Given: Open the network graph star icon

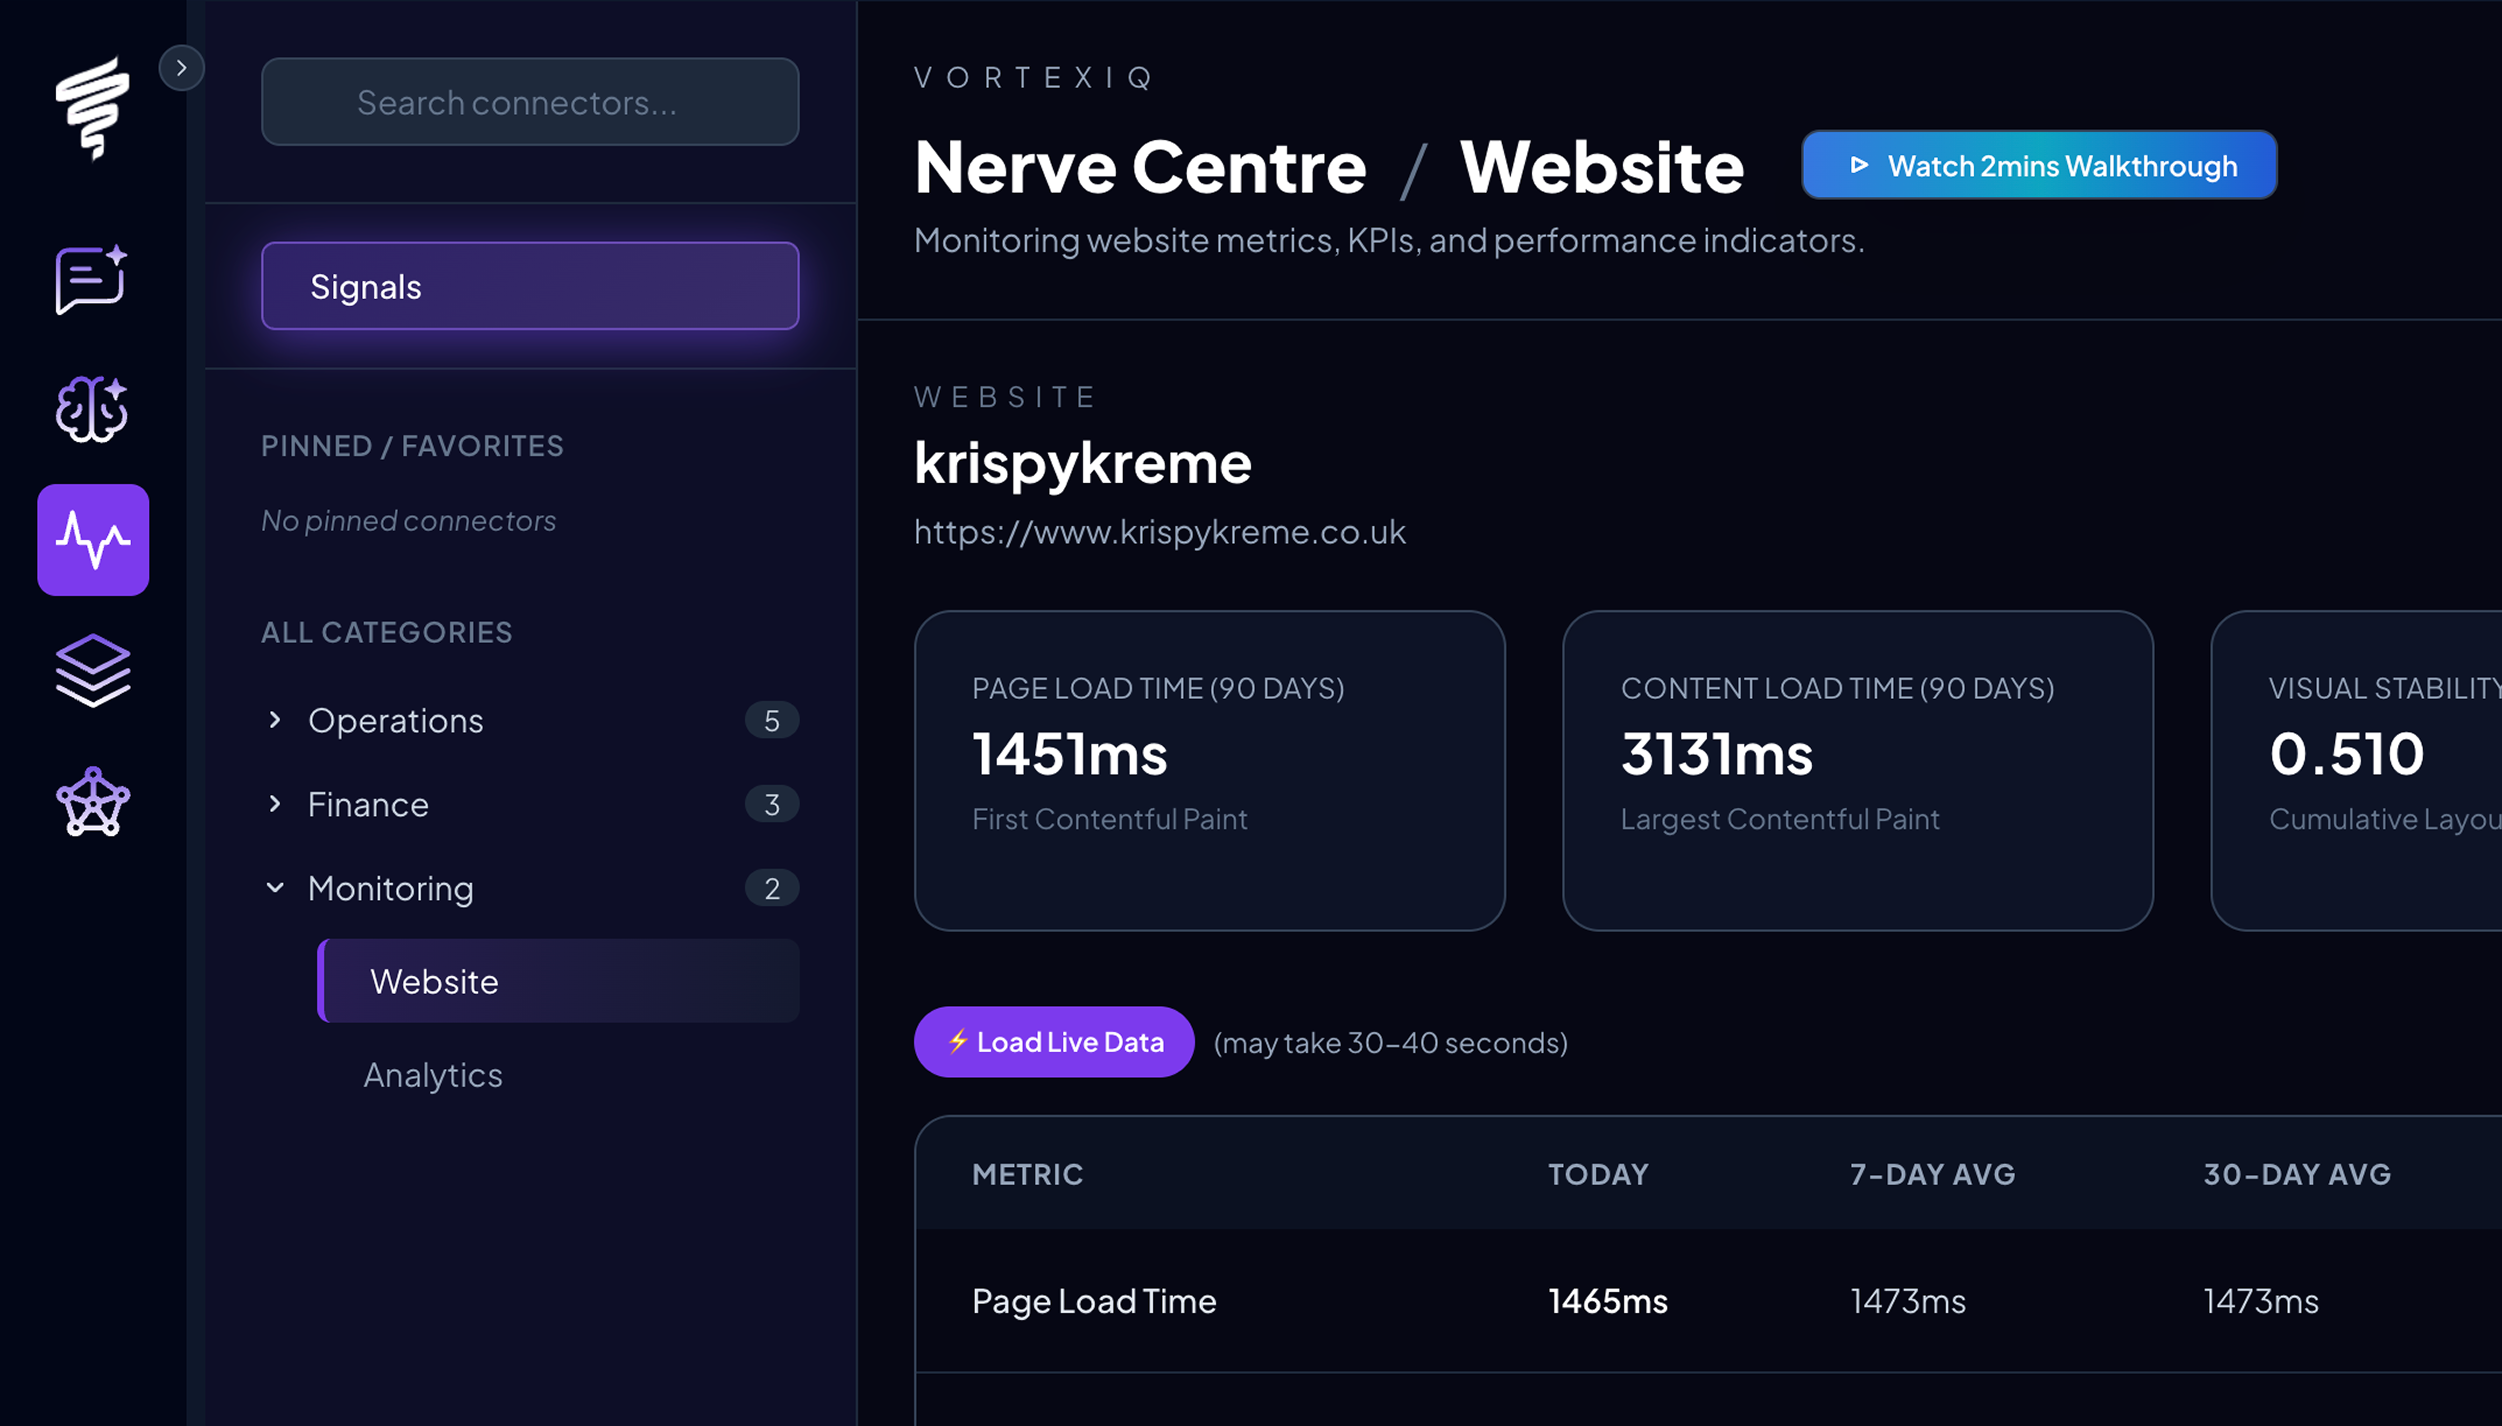Looking at the screenshot, I should (x=92, y=802).
